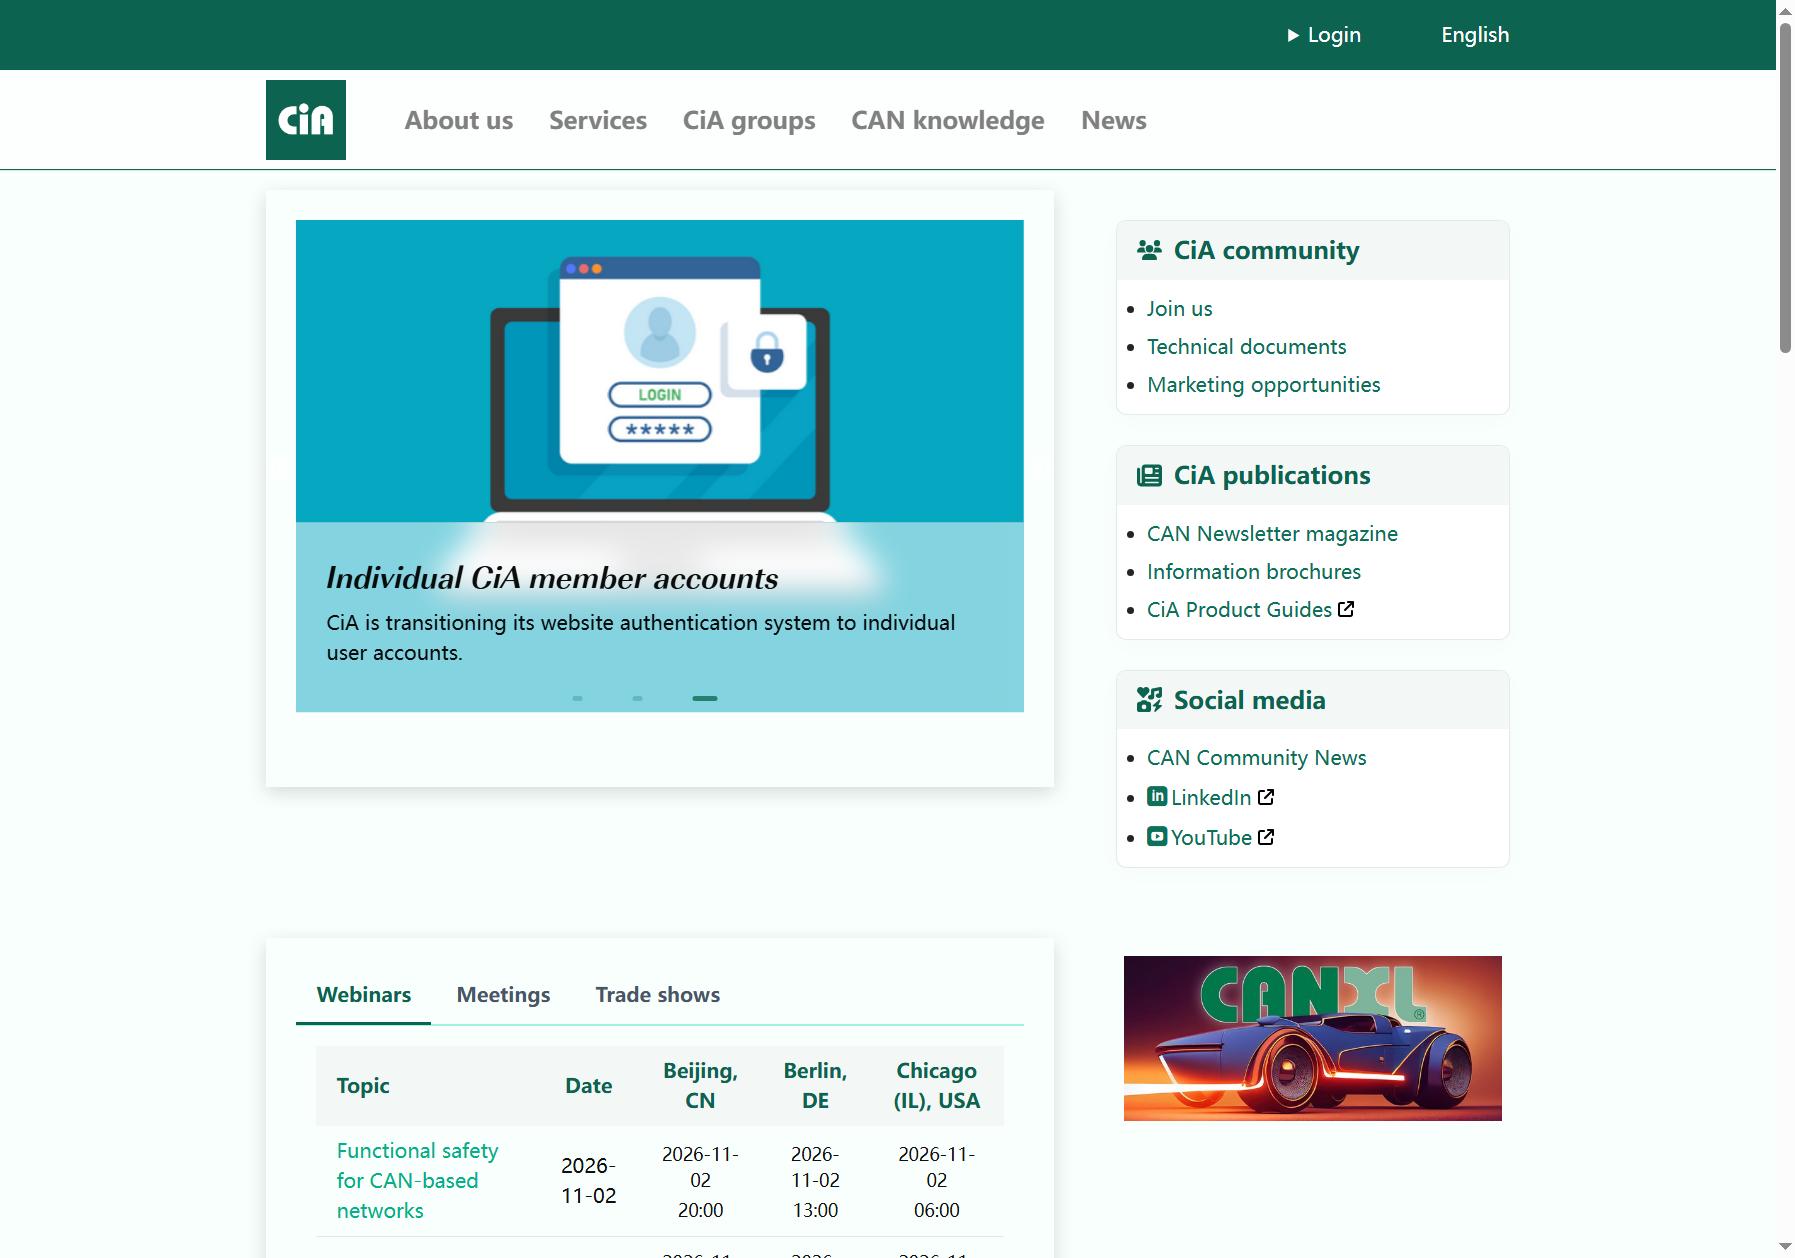
Task: Click the Berlin, DE column header
Action: (x=815, y=1086)
